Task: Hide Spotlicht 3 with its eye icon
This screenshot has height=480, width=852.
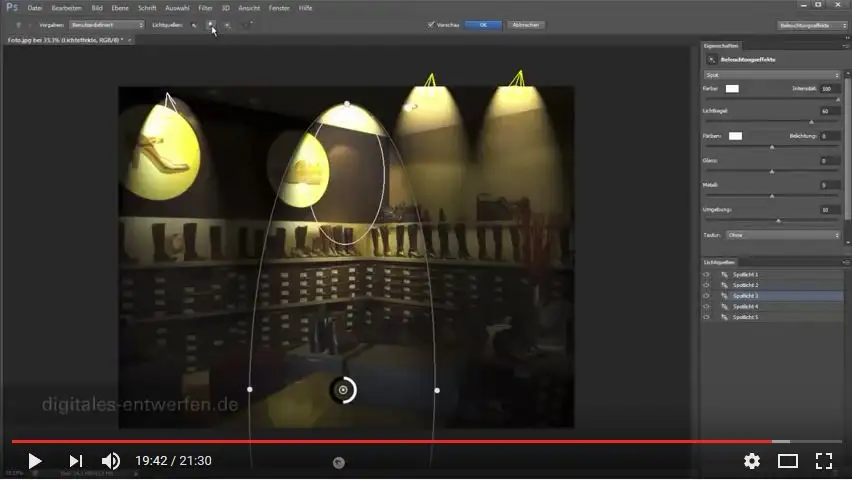Action: point(706,296)
